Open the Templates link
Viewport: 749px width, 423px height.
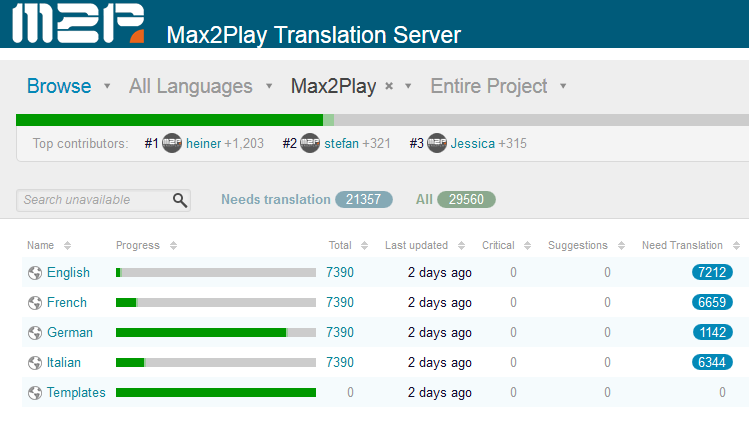click(x=76, y=393)
